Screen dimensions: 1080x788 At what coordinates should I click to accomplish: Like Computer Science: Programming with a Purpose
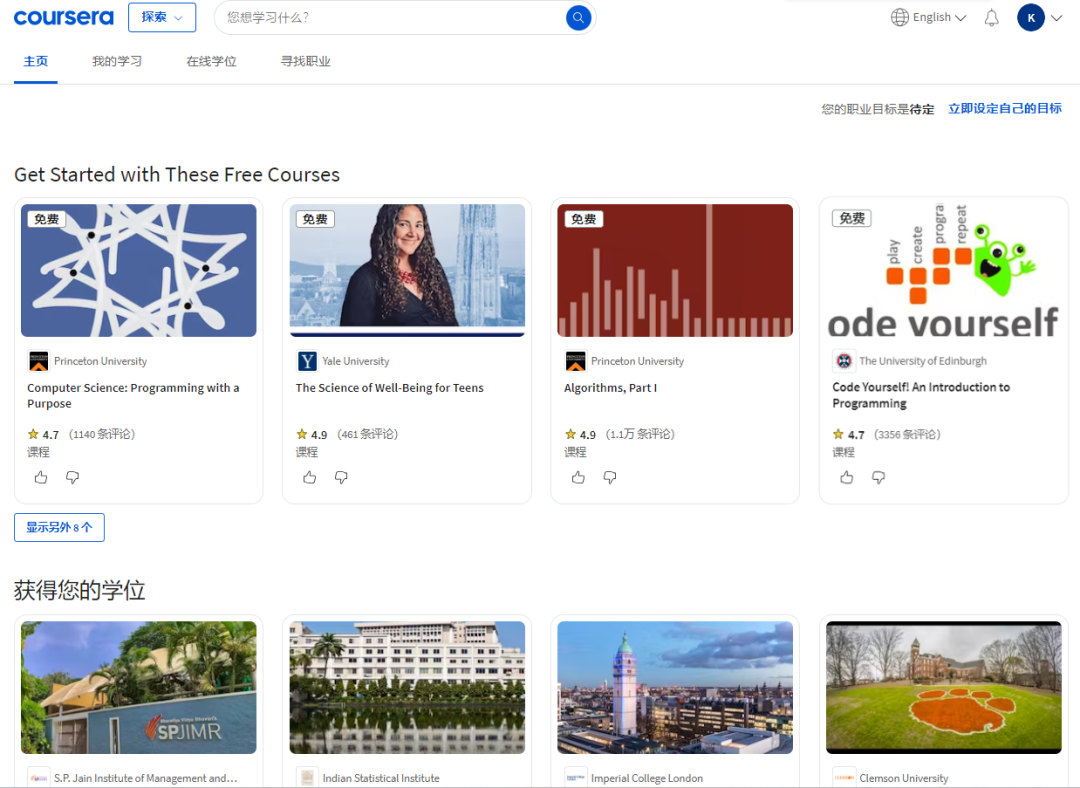[x=41, y=477]
